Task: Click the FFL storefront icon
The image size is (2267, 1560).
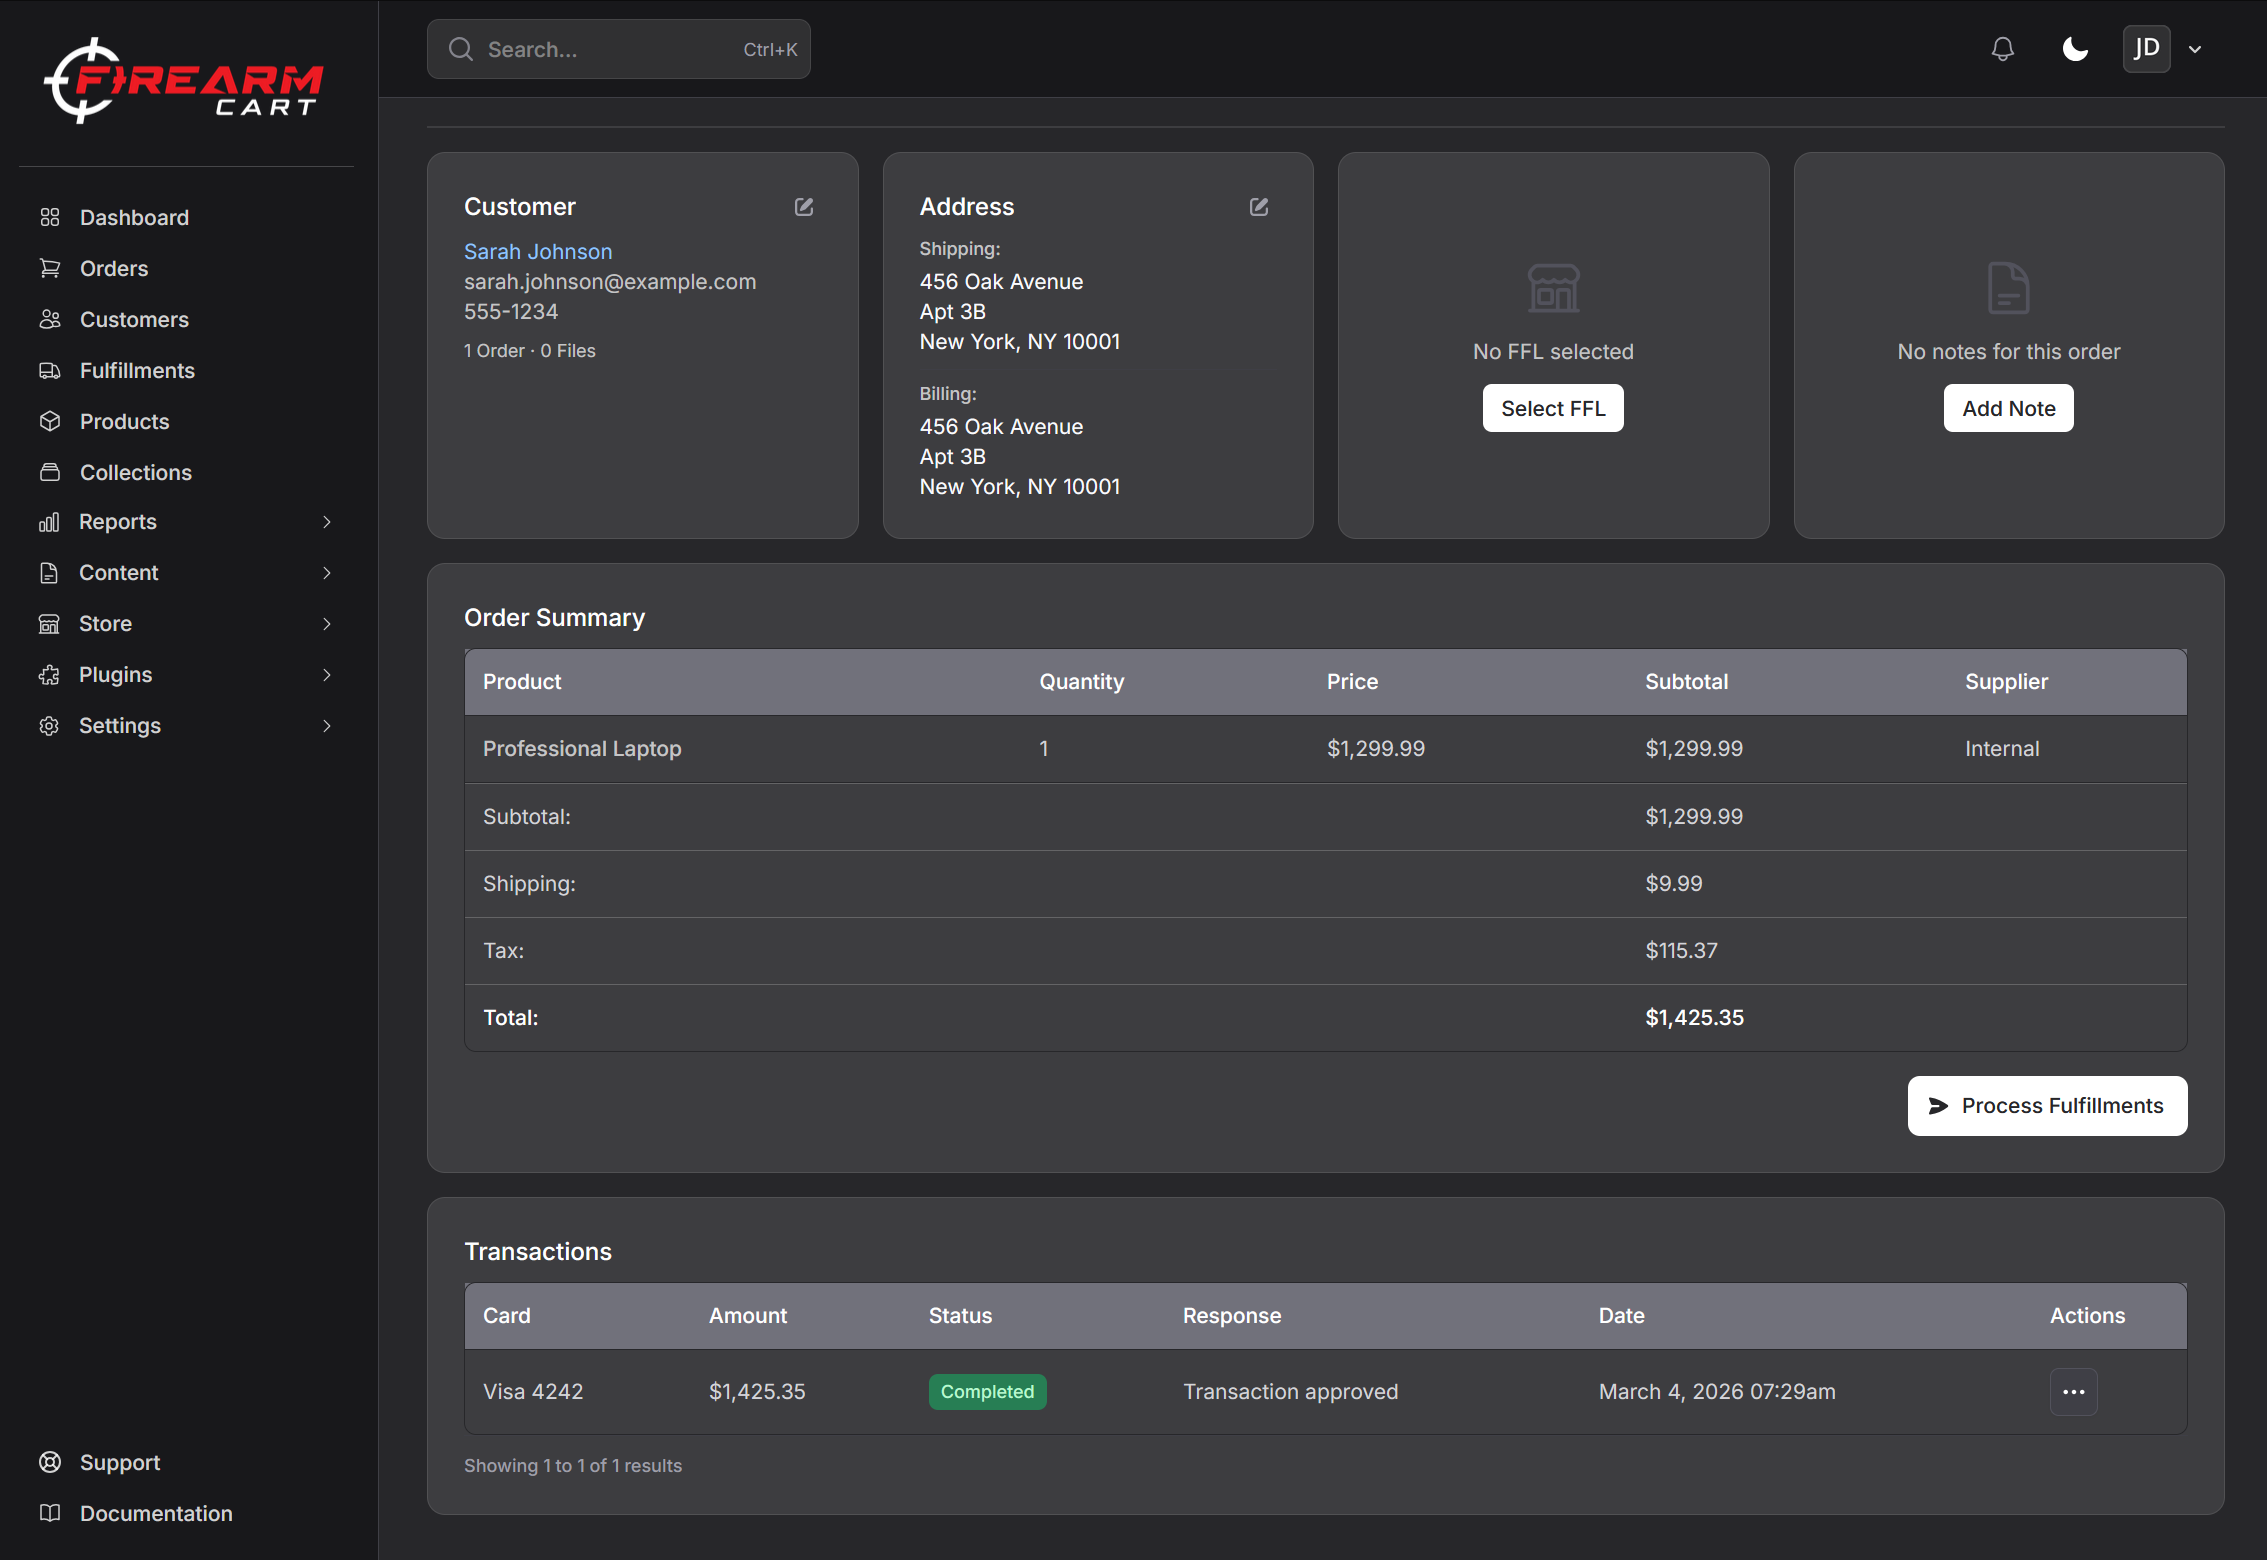Action: click(x=1553, y=288)
